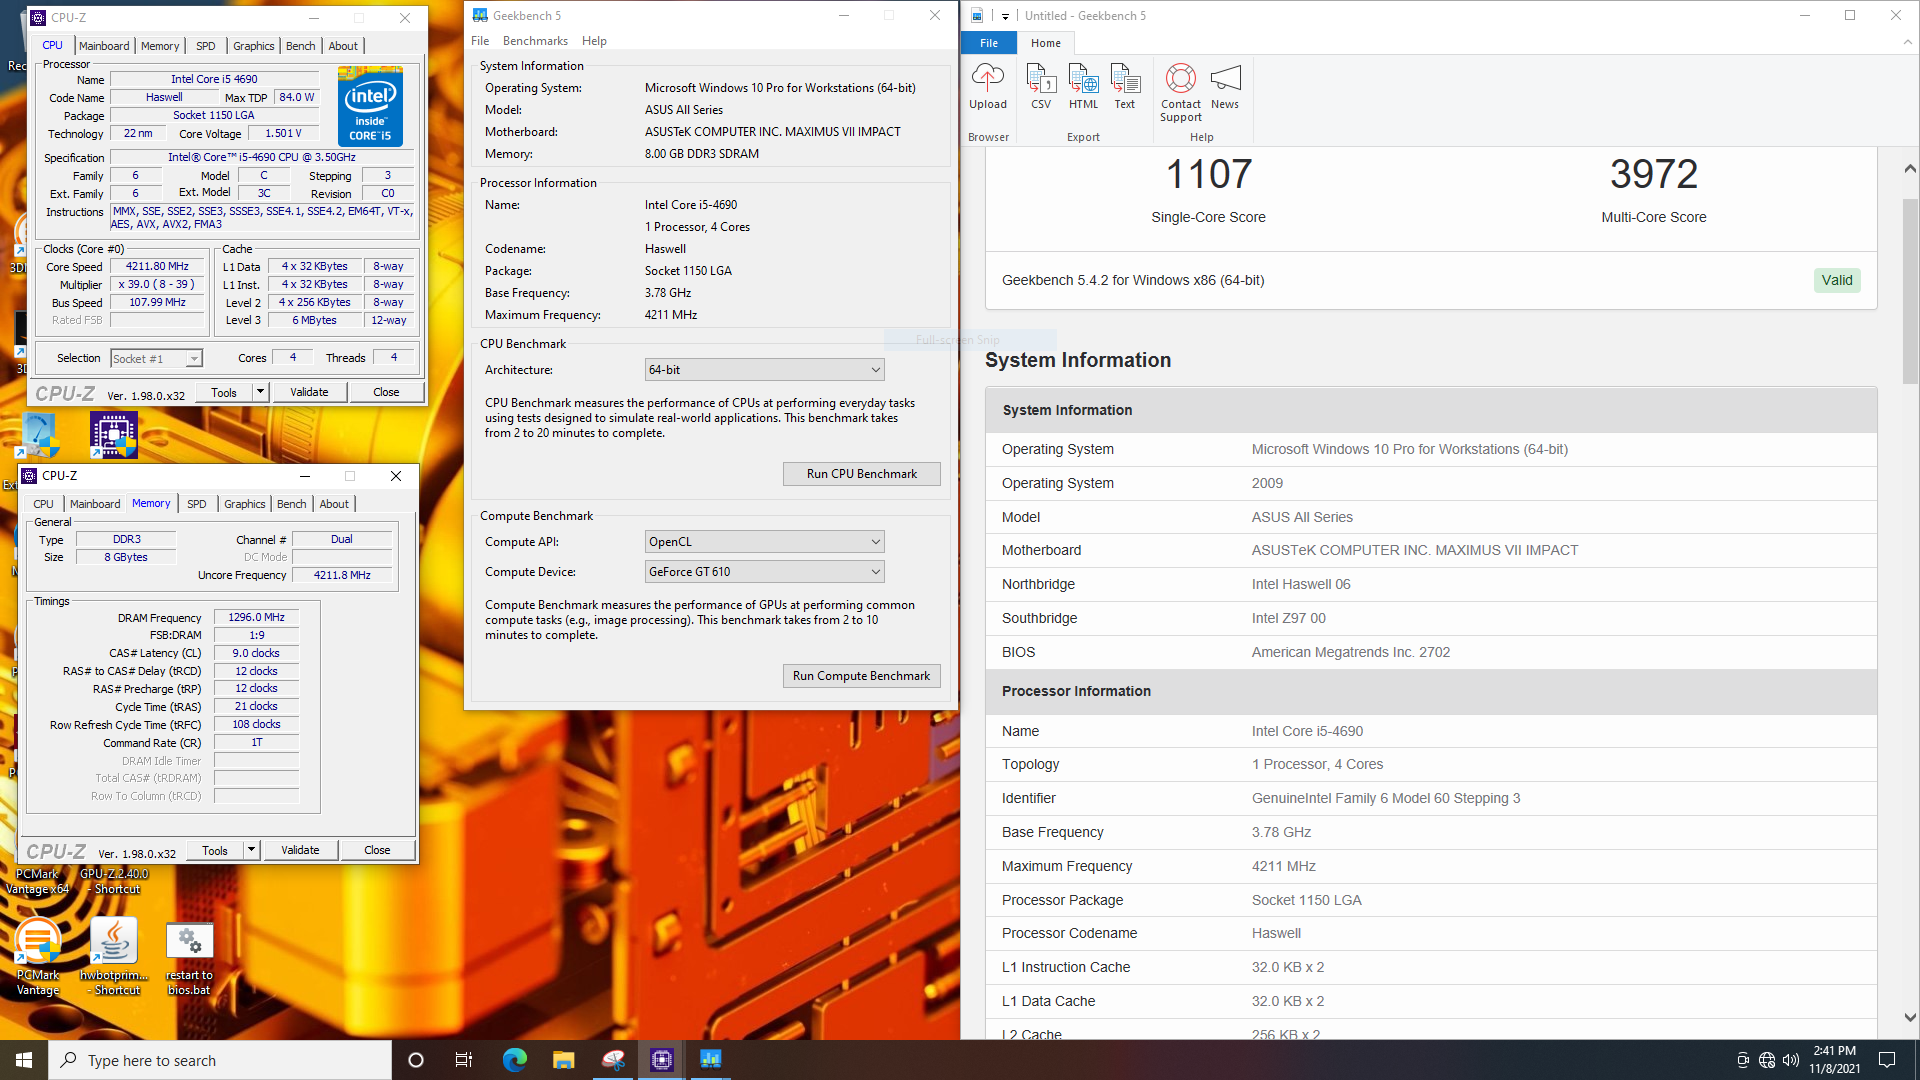The width and height of the screenshot is (1920, 1080).
Task: Click Validate in upper CPU-Z window
Action: 309,392
